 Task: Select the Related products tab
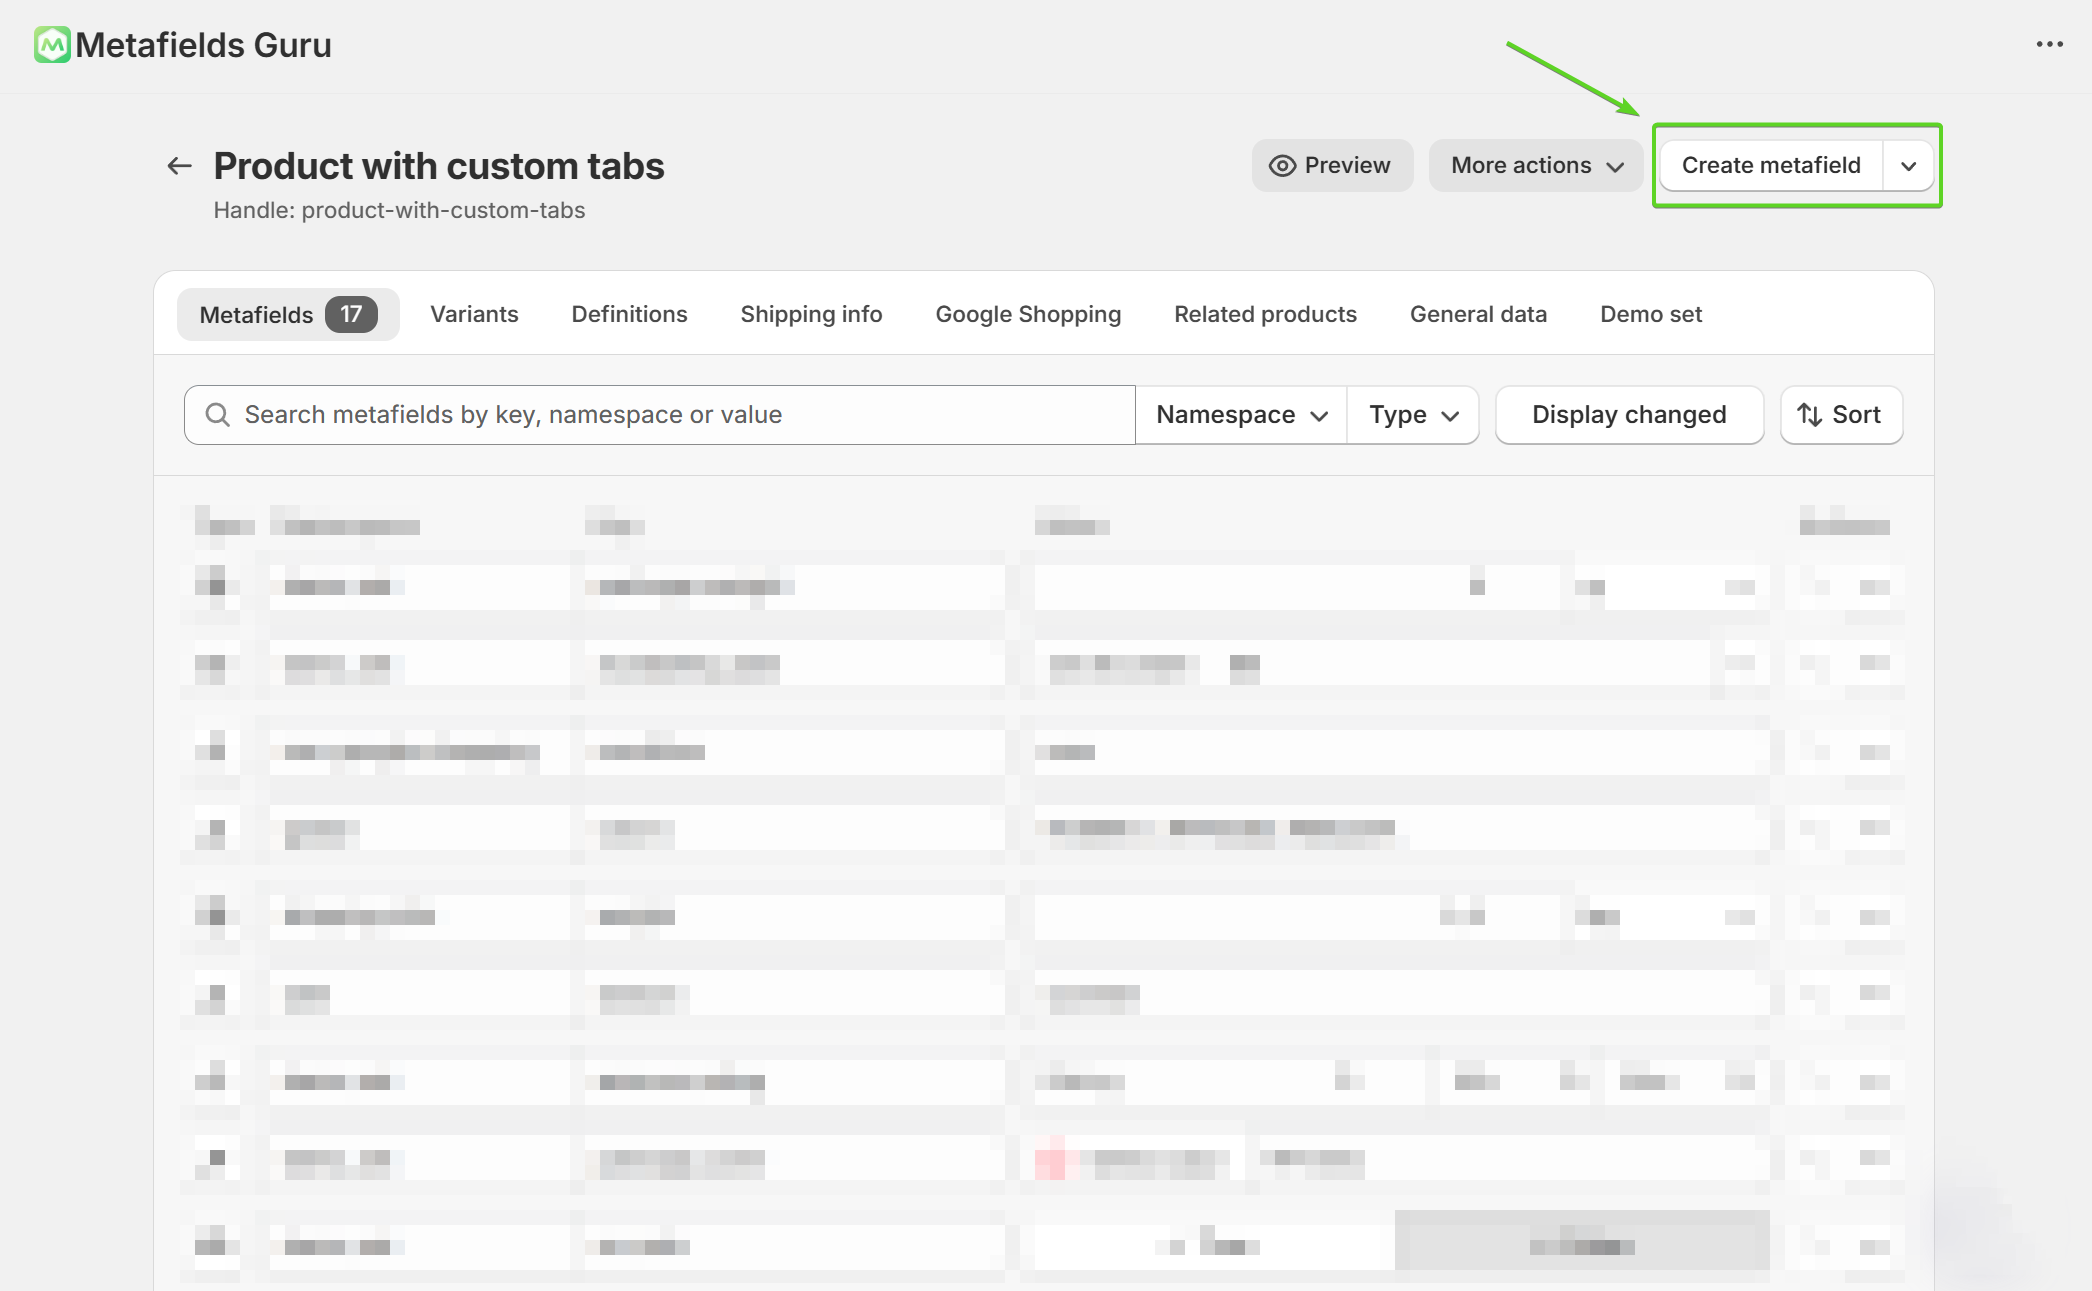pyautogui.click(x=1265, y=315)
